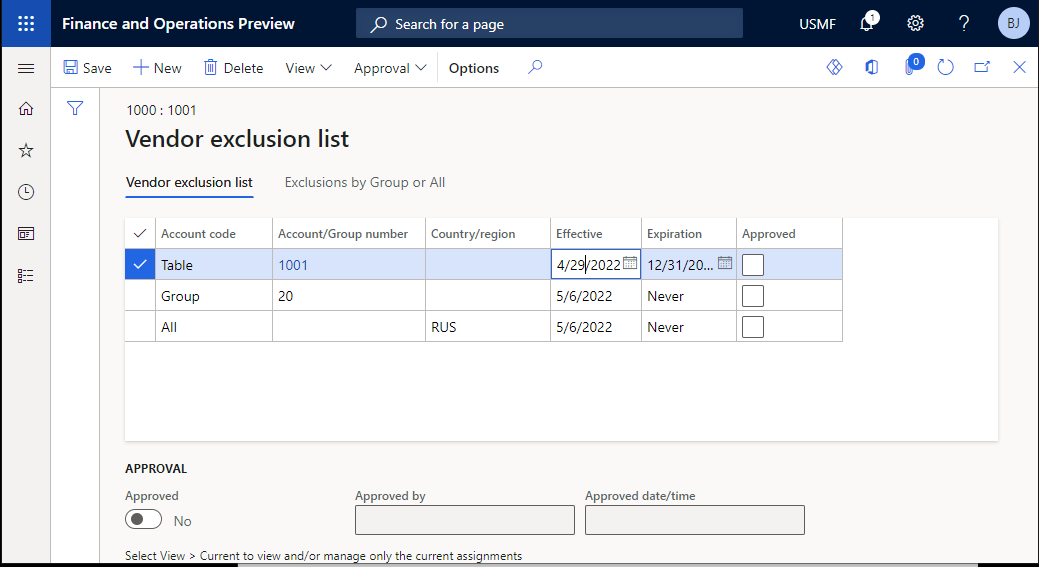Sort by Account/Group number column header

(x=349, y=234)
